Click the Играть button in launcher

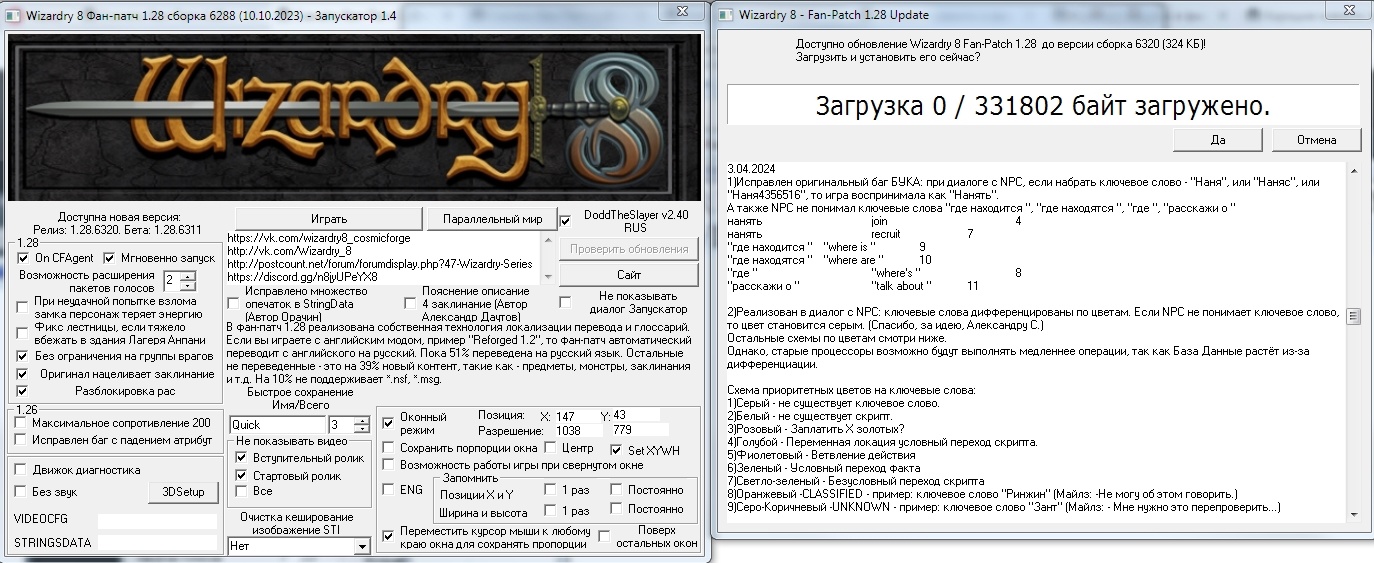(x=328, y=219)
